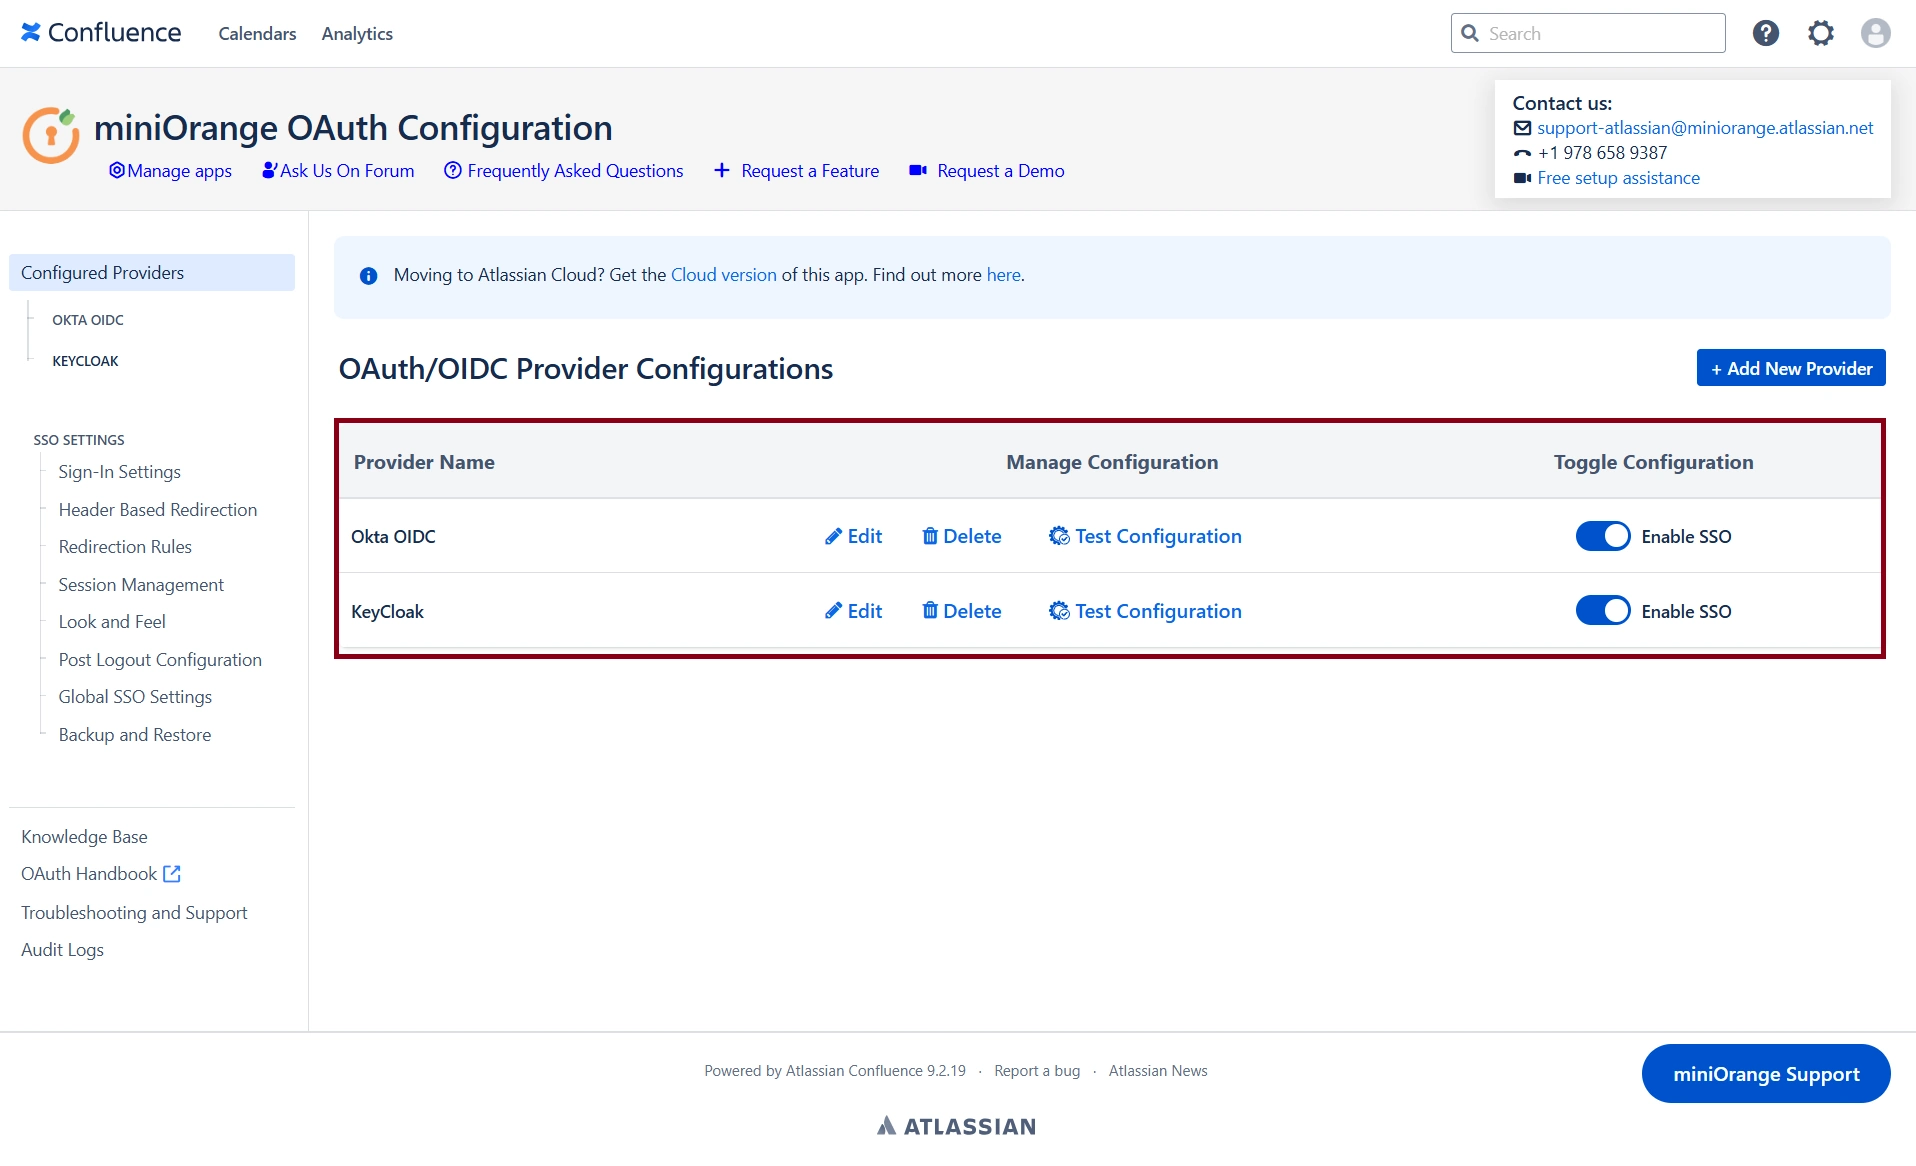The width and height of the screenshot is (1916, 1166).
Task: Click the email envelope icon in Contact us
Action: 1522,128
